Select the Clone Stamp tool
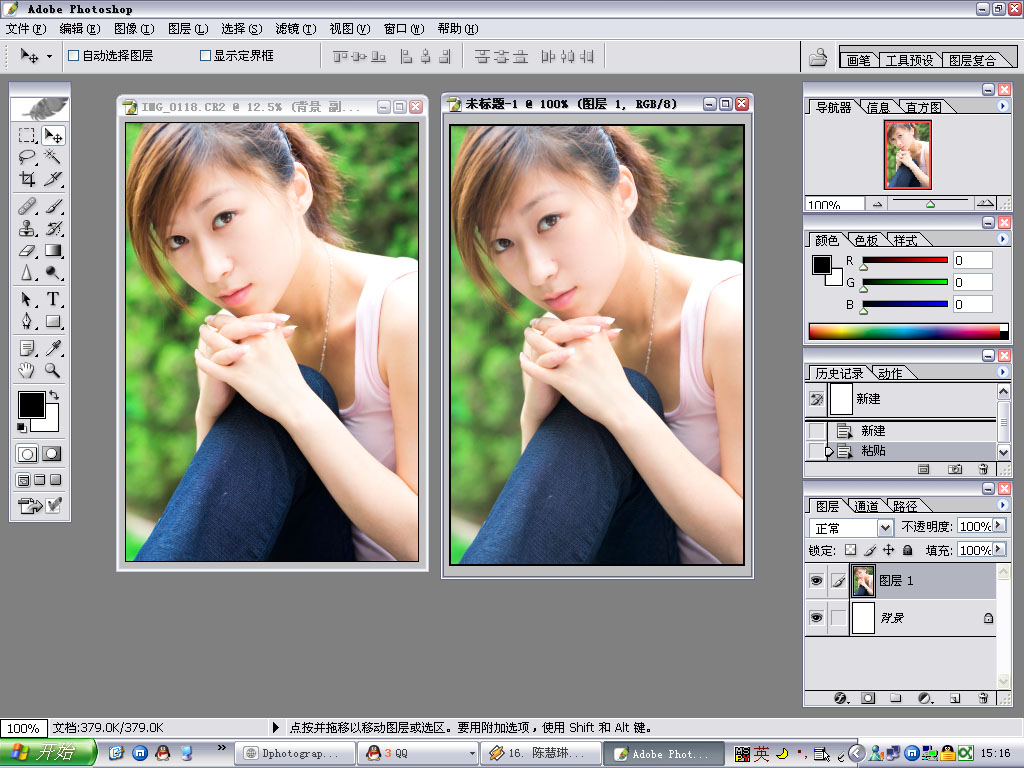 tap(27, 229)
